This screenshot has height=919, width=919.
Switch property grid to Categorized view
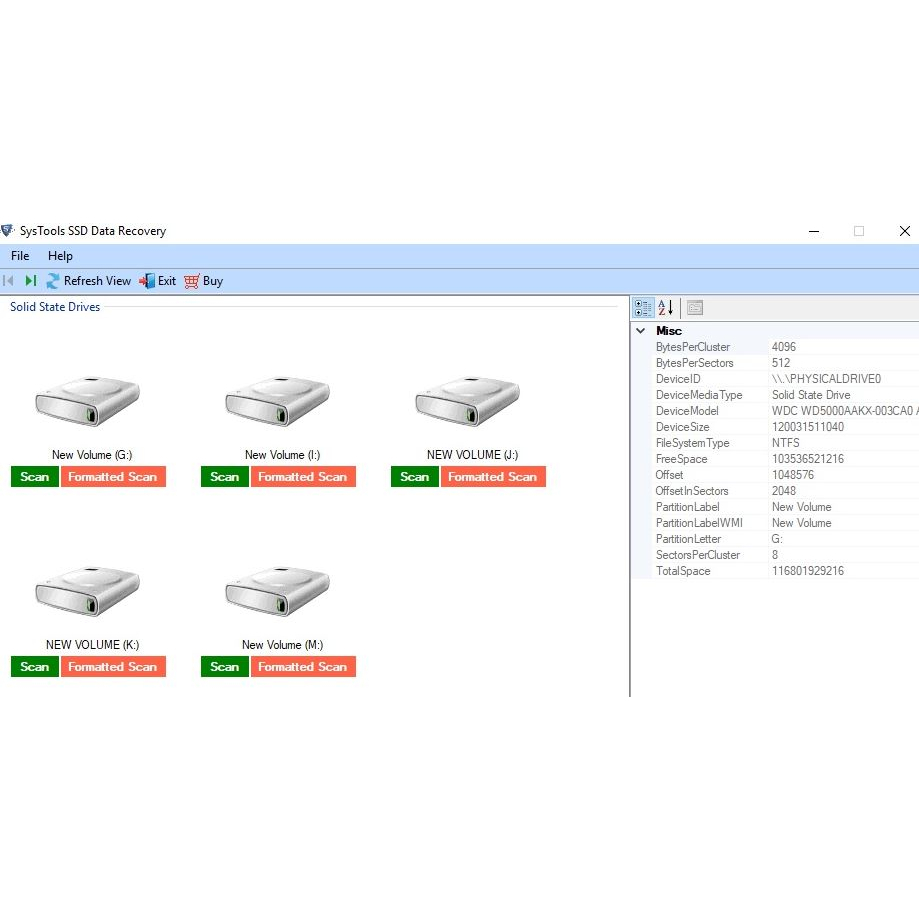pyautogui.click(x=643, y=308)
